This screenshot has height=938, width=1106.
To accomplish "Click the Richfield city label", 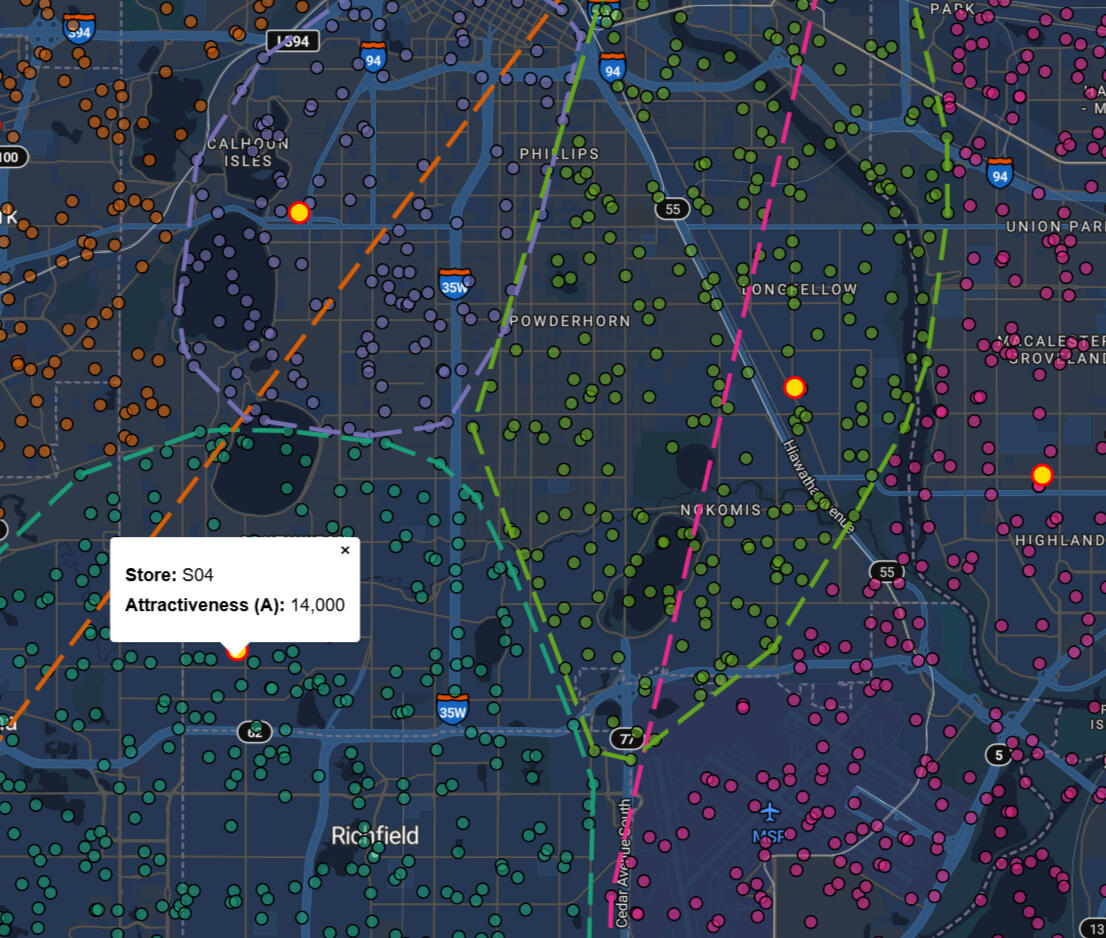I will (x=375, y=835).
